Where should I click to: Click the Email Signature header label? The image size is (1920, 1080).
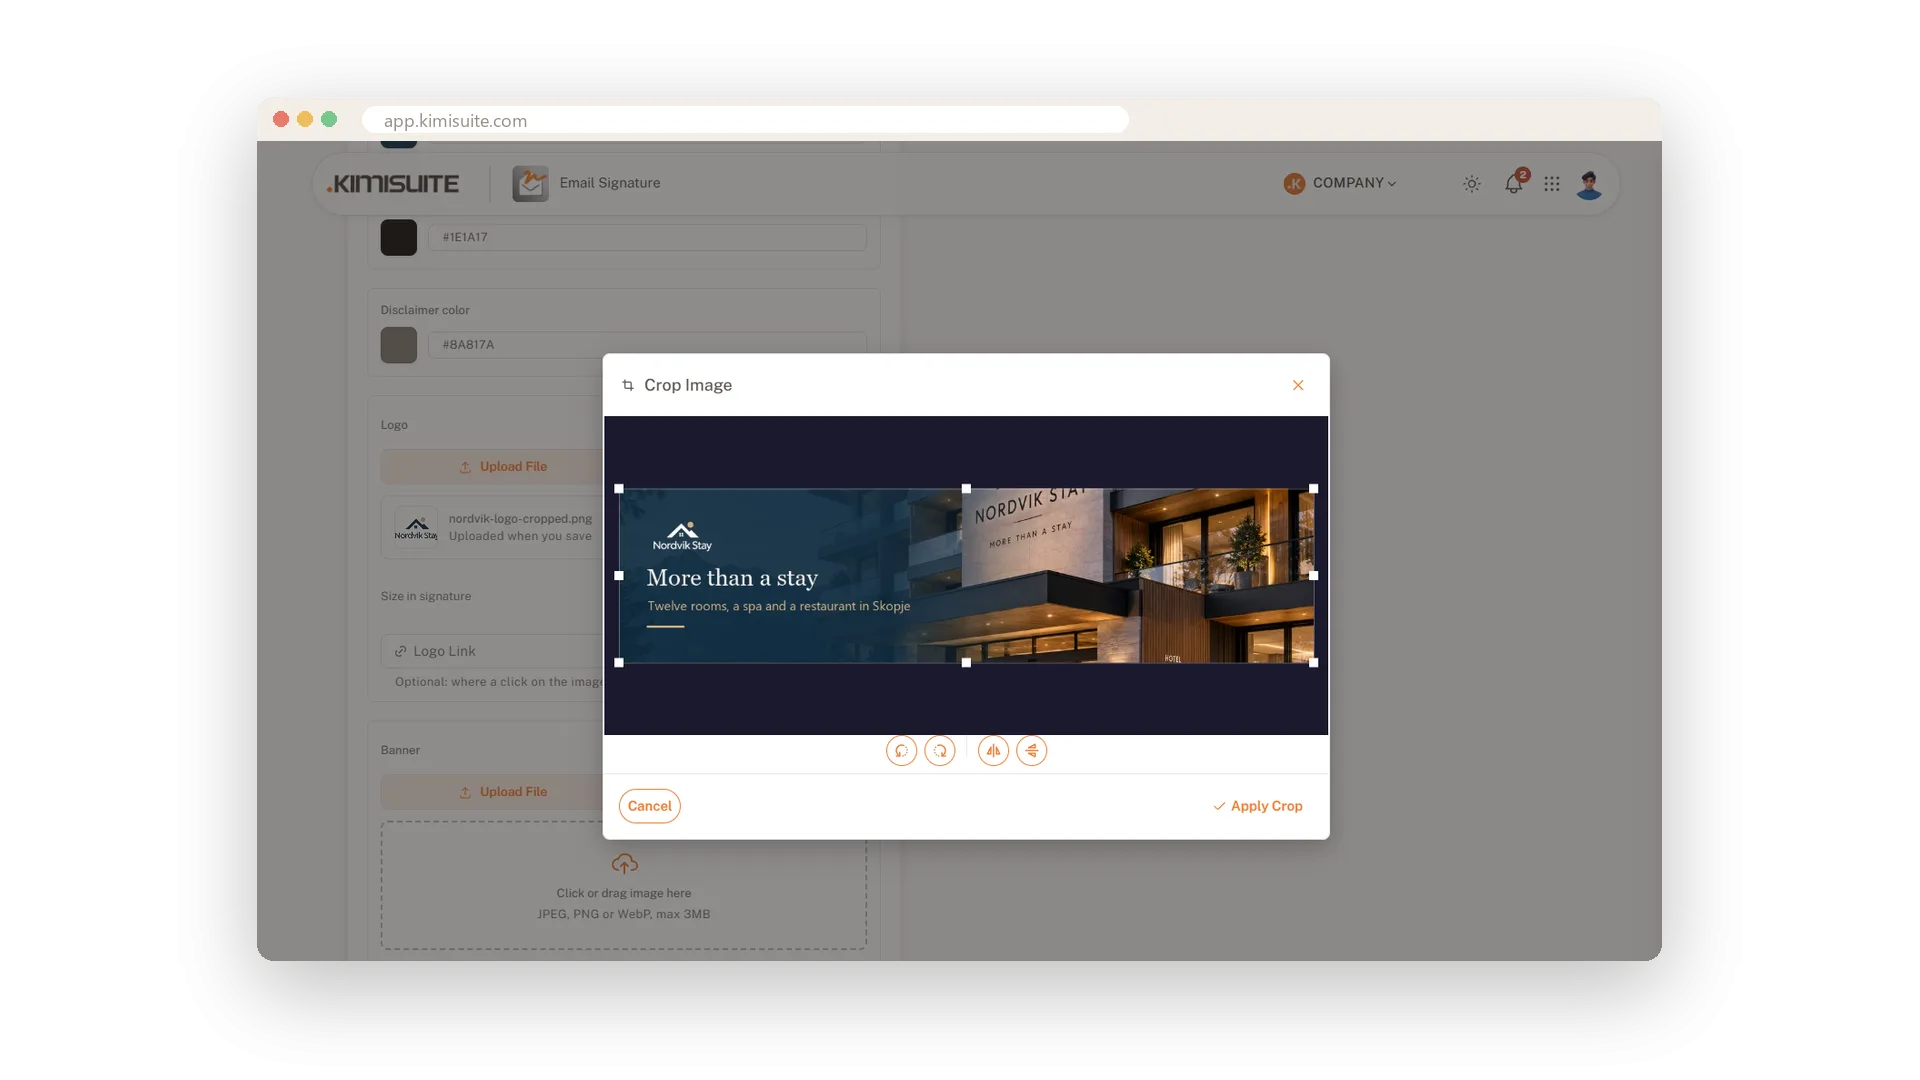[x=610, y=183]
